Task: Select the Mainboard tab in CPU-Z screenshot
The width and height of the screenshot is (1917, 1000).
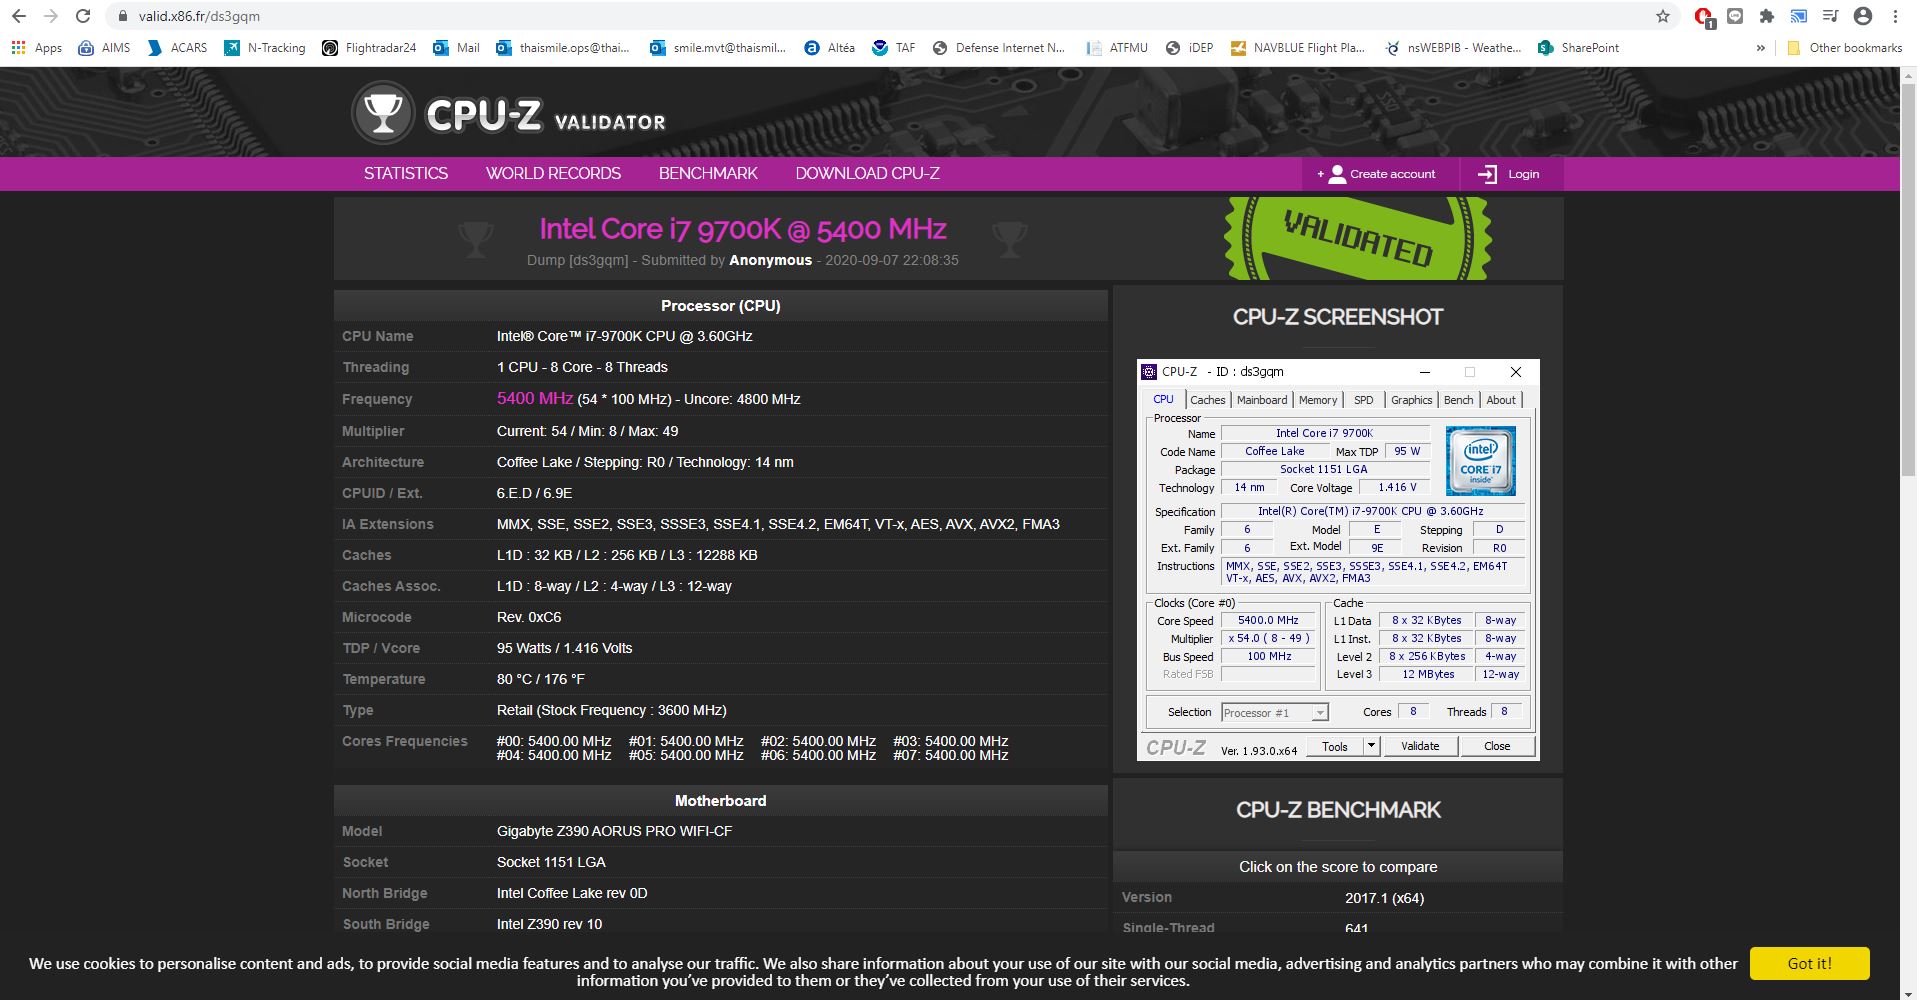Action: coord(1262,400)
